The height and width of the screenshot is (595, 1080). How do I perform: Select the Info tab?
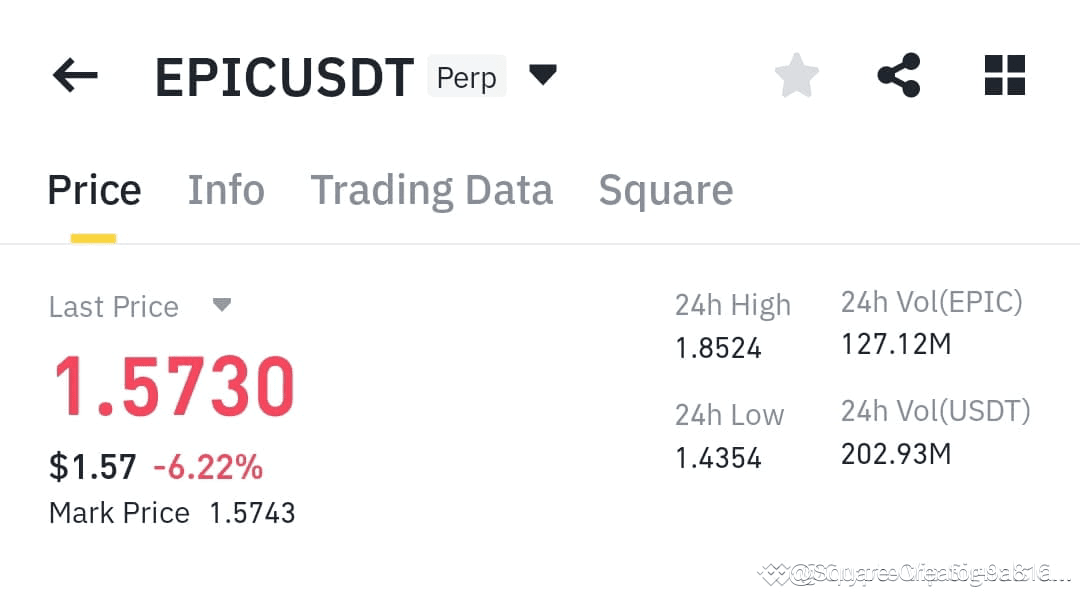[226, 189]
